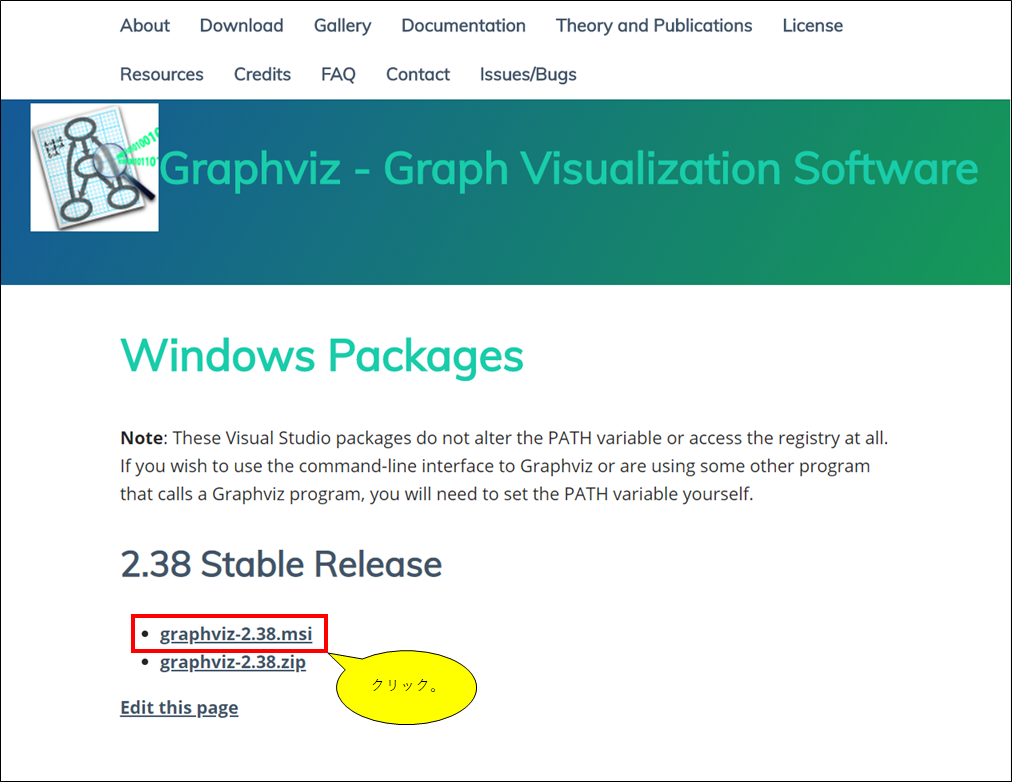Click the bold Note text

click(x=141, y=437)
